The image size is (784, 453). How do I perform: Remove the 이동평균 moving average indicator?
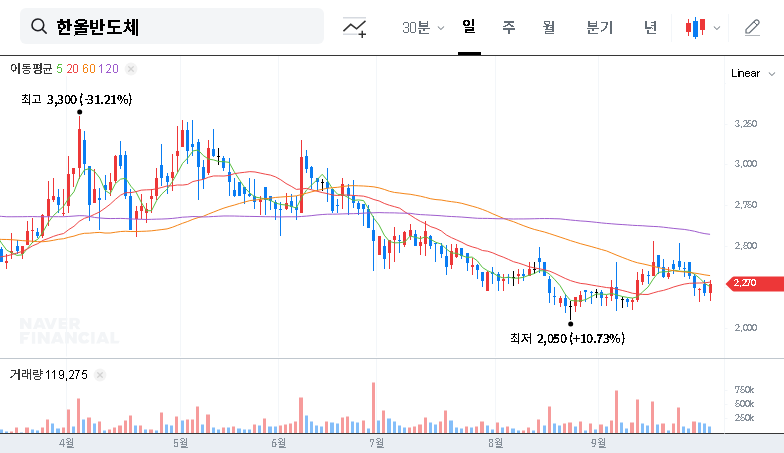tap(131, 69)
